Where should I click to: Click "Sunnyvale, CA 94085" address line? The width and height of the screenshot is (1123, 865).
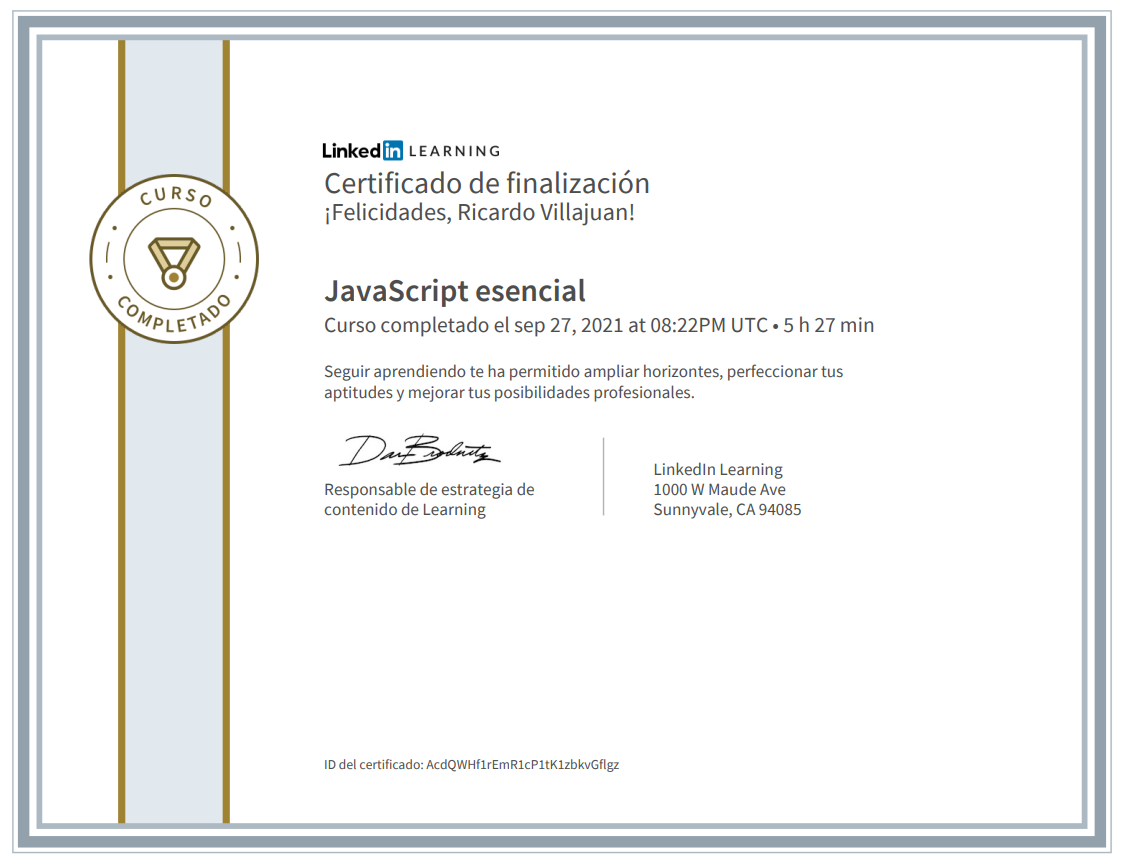click(726, 509)
